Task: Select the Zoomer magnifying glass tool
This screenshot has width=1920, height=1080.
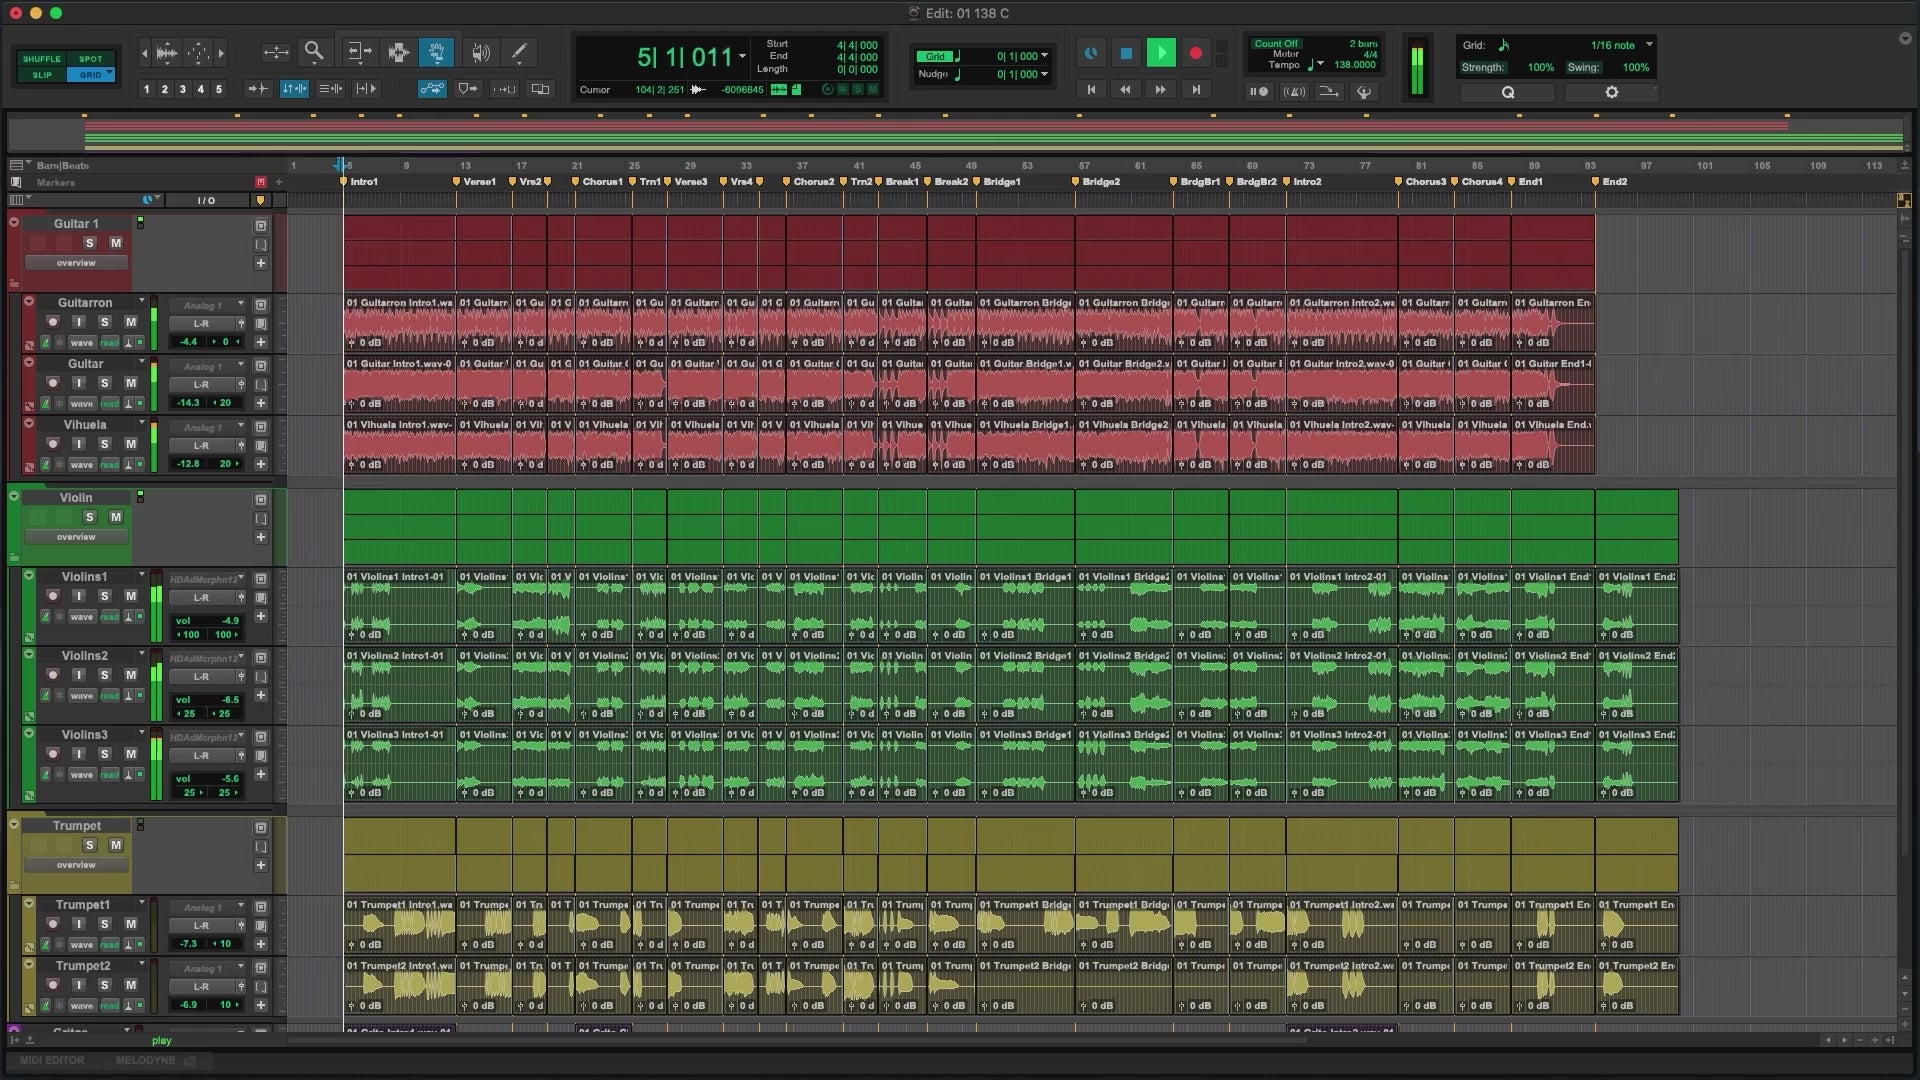Action: point(314,52)
